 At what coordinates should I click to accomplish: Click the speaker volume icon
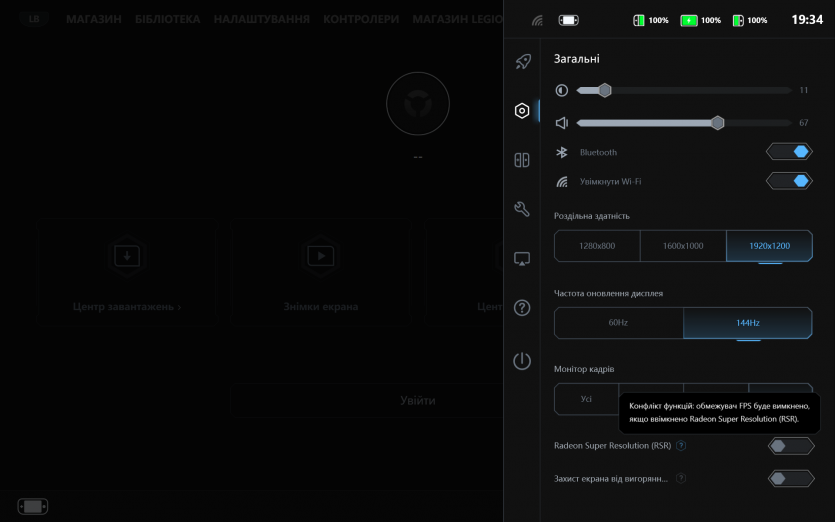[x=562, y=123]
